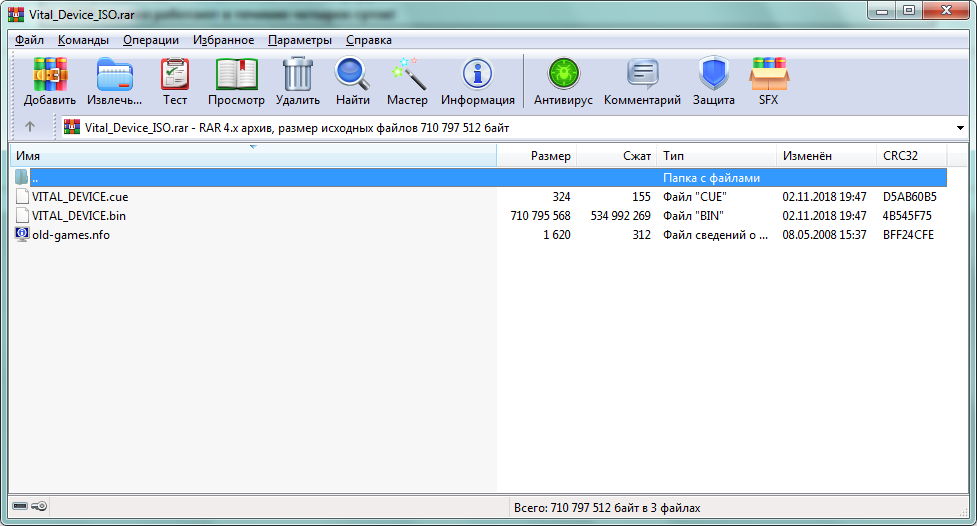The image size is (977, 526).
Task: Click the Добавить (Add) toolbar icon
Action: [x=50, y=74]
